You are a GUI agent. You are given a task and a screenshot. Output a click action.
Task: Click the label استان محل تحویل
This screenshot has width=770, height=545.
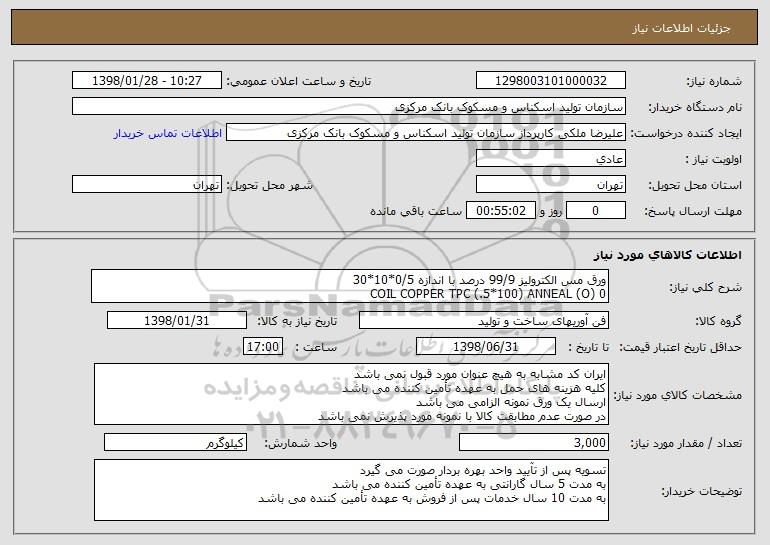(695, 185)
